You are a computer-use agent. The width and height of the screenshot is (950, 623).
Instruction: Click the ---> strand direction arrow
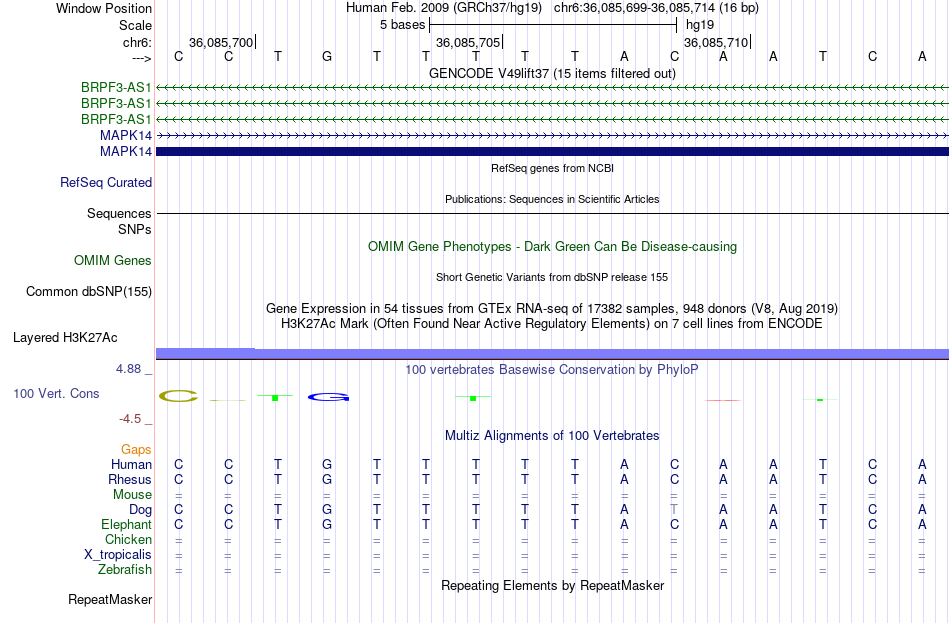pyautogui.click(x=142, y=58)
